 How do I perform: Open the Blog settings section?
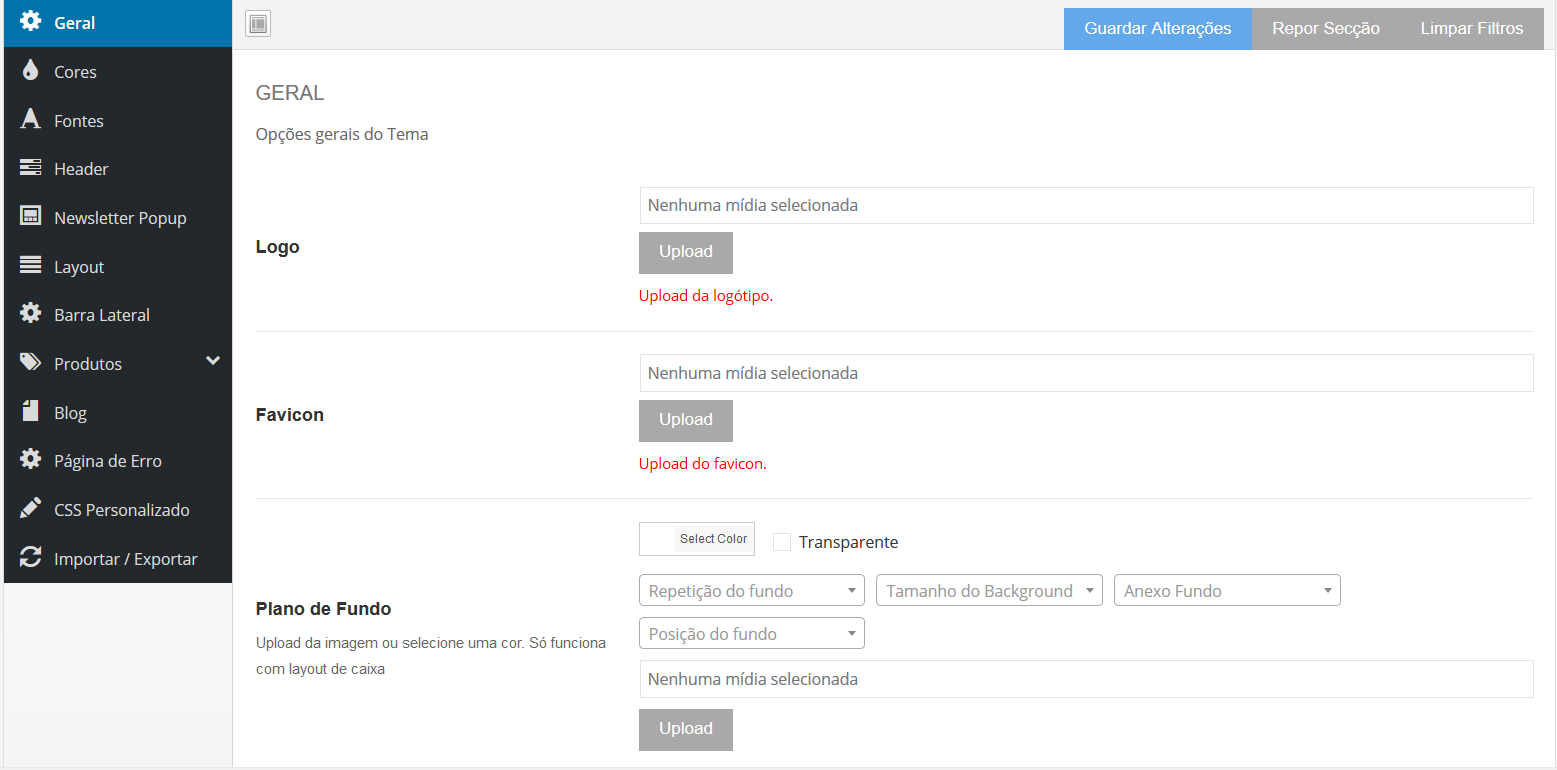point(70,413)
